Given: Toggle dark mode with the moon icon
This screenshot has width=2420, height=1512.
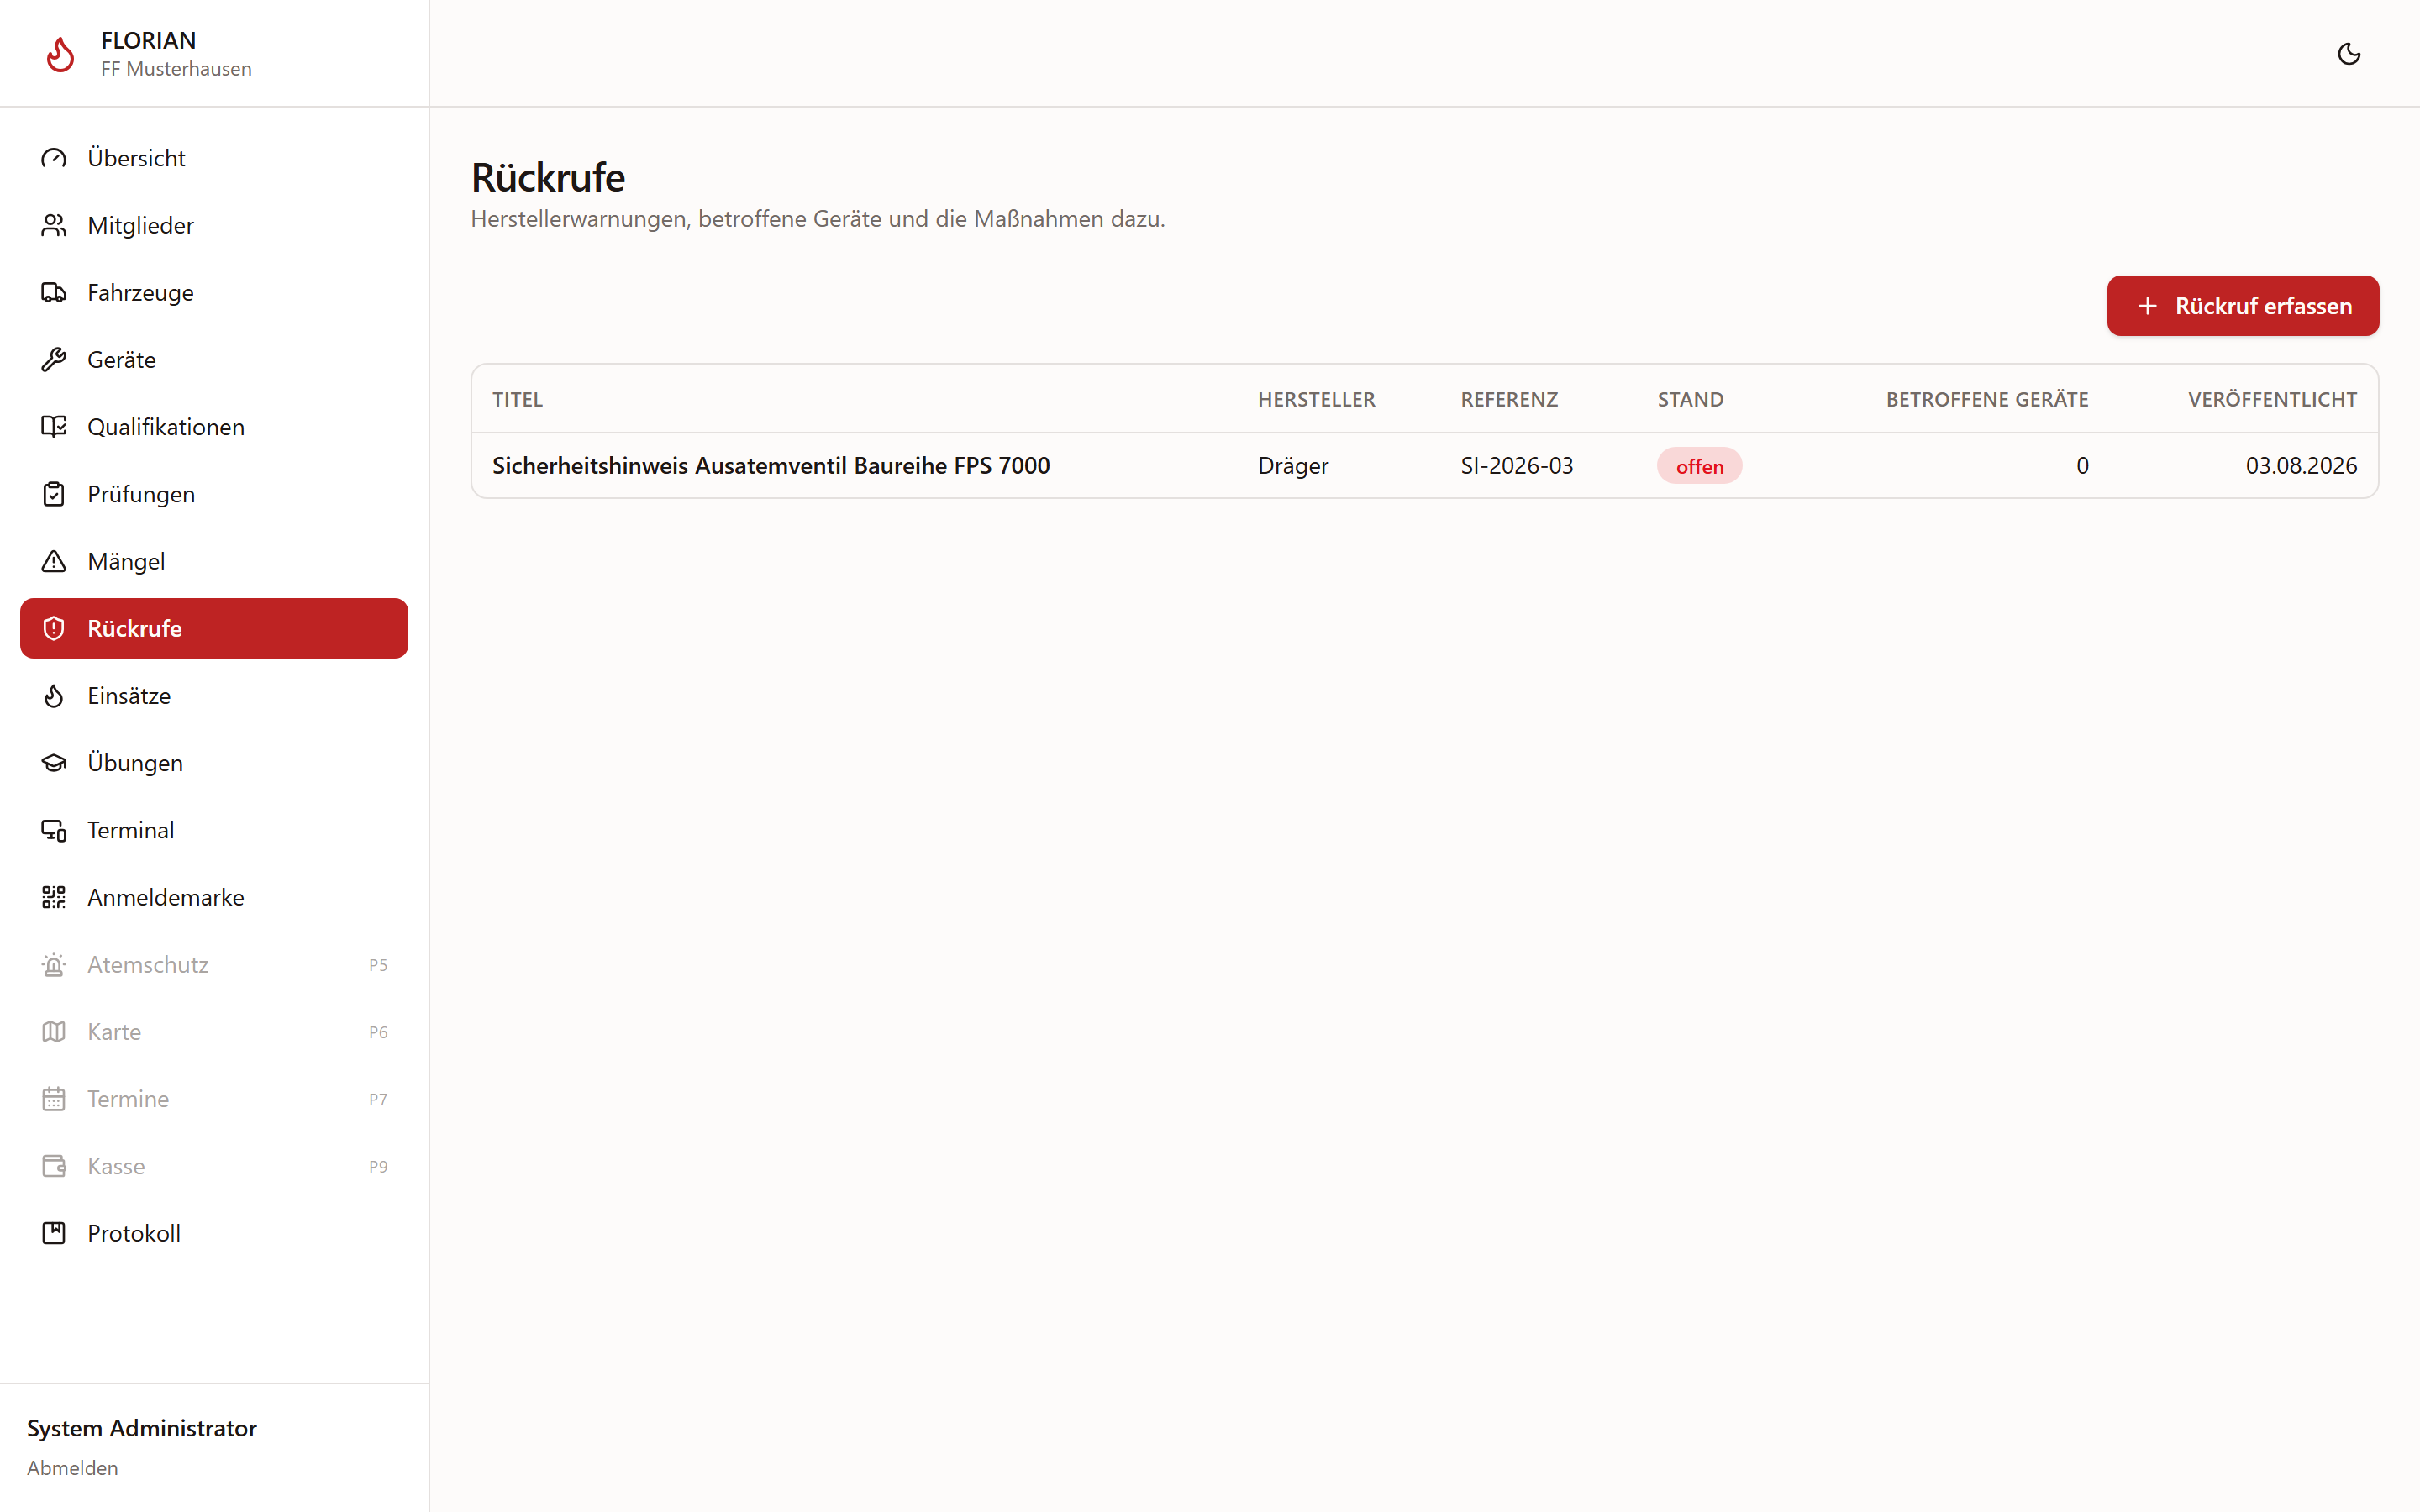Looking at the screenshot, I should [x=2348, y=54].
